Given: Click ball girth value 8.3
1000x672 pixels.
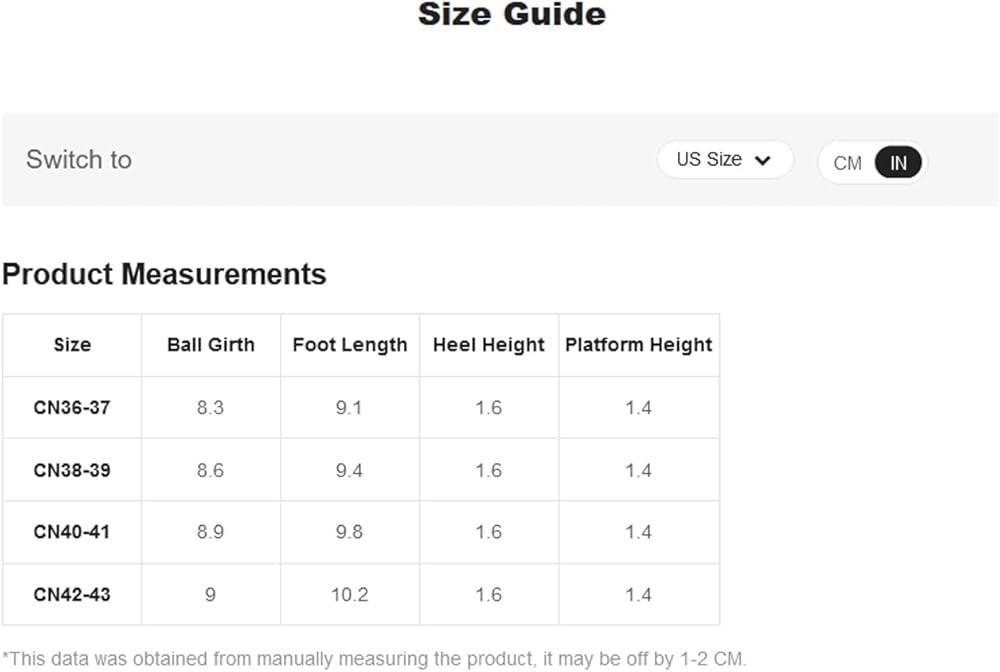Looking at the screenshot, I should [210, 408].
